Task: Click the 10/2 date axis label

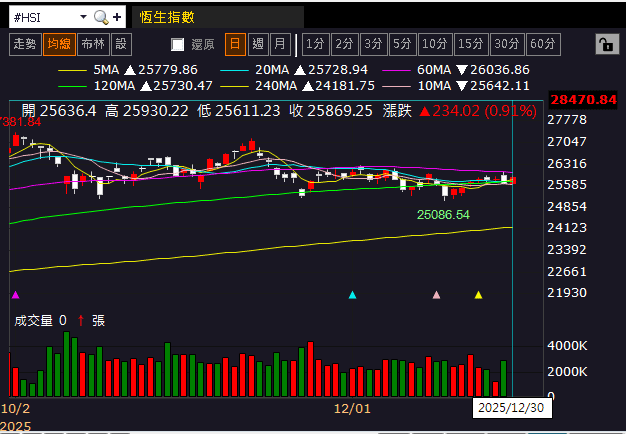Action: [16, 409]
